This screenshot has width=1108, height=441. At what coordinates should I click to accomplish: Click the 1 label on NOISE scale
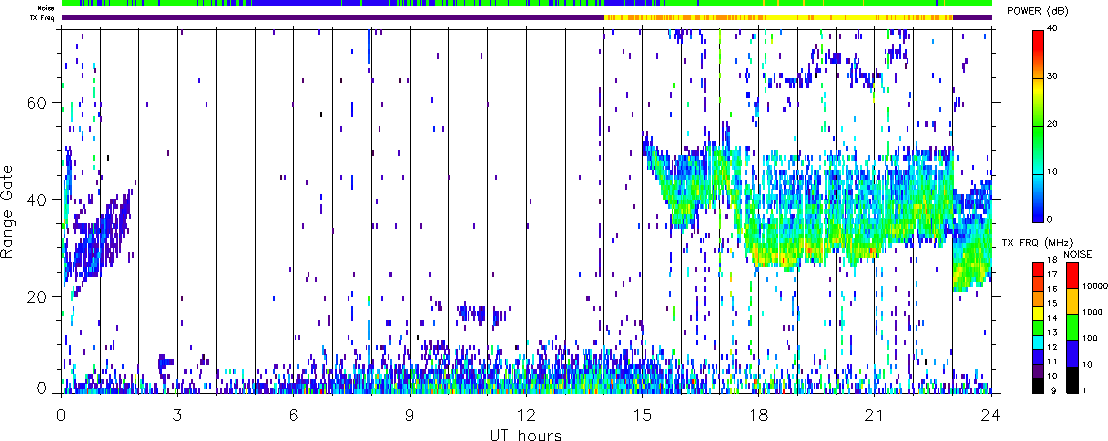coord(1083,391)
